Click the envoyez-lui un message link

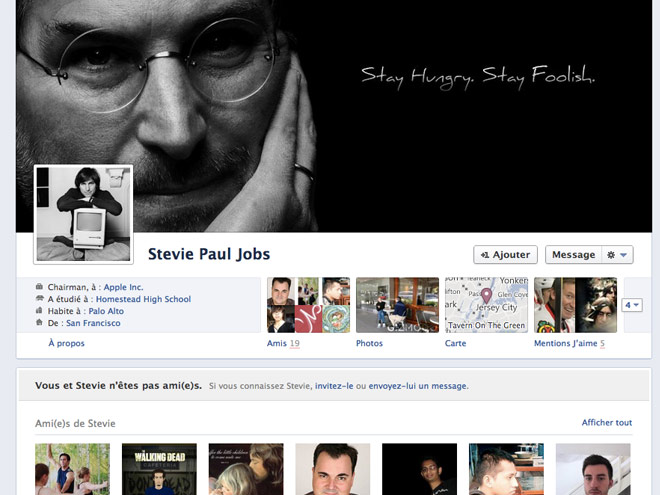(418, 386)
